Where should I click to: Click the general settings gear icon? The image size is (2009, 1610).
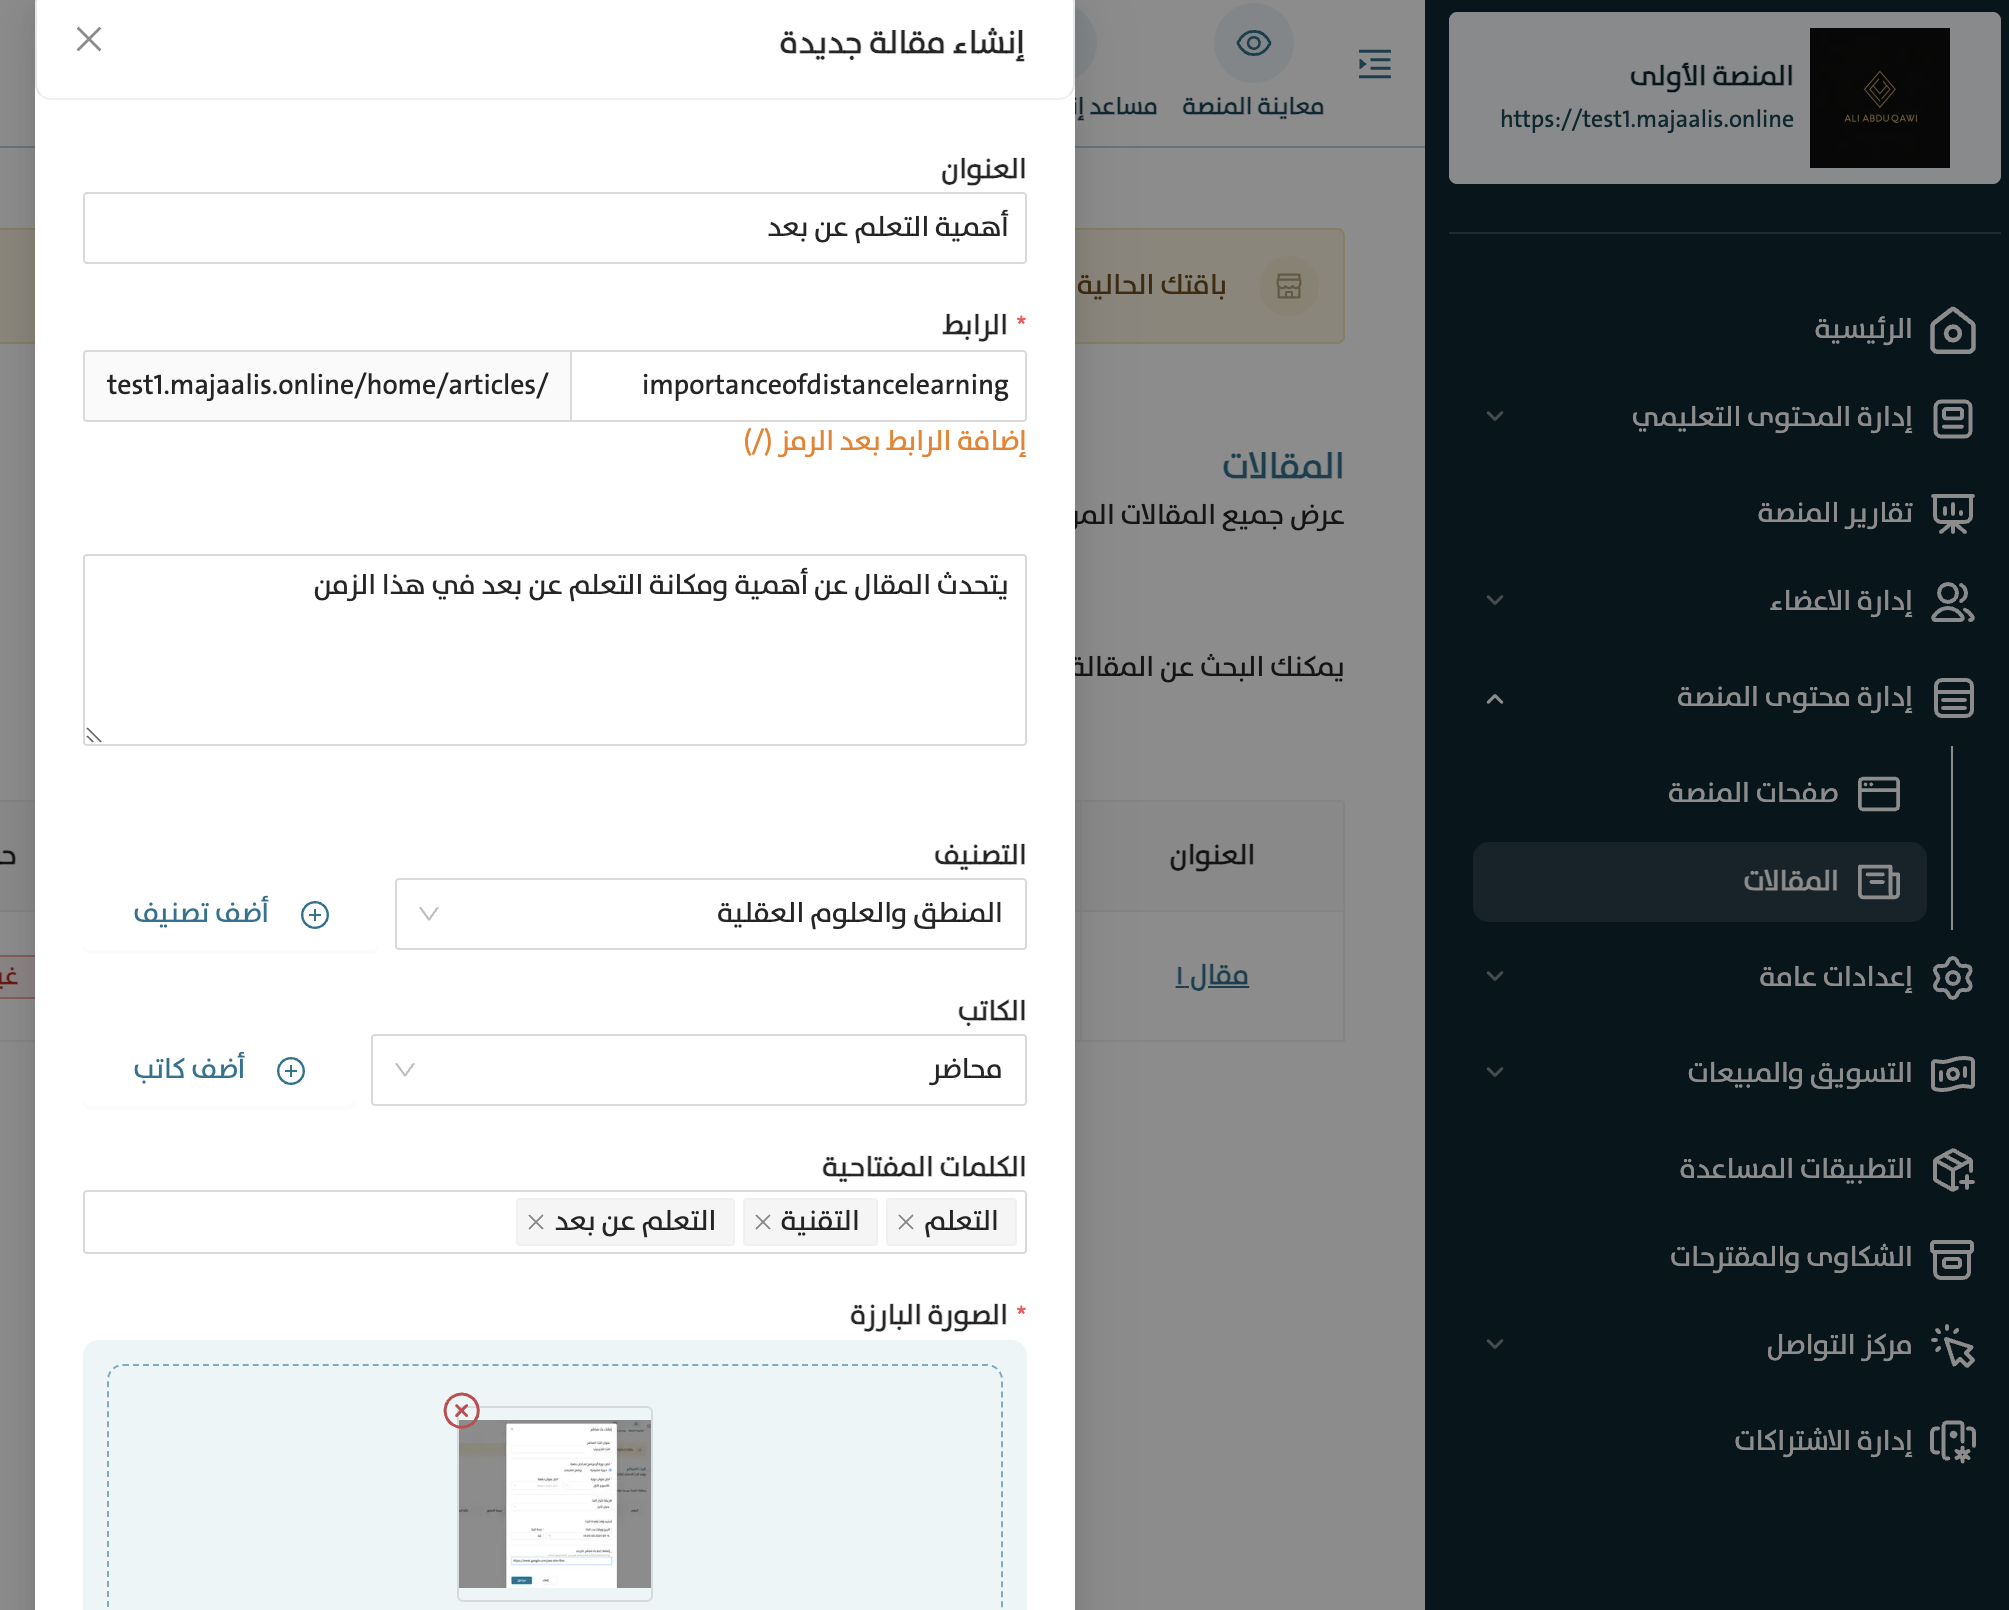click(x=1952, y=977)
